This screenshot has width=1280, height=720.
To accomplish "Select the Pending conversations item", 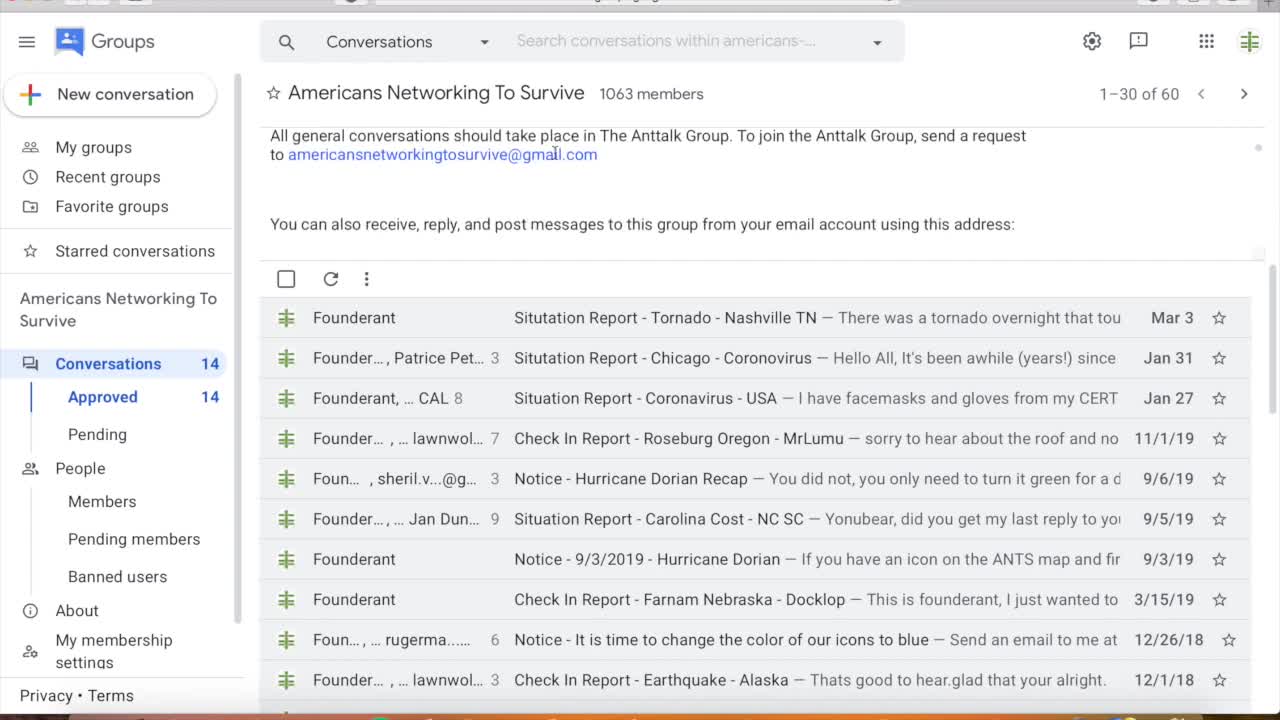I will point(97,435).
